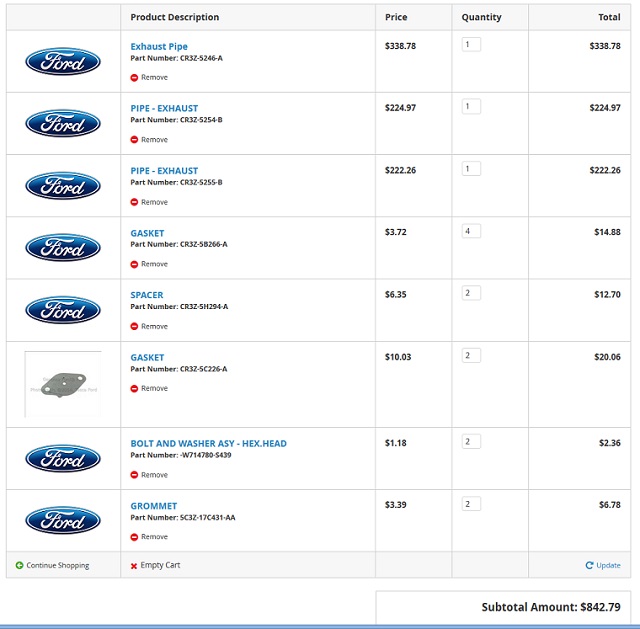Click quantity field for Exhaust Pipe
The image size is (640, 629).
tap(471, 45)
